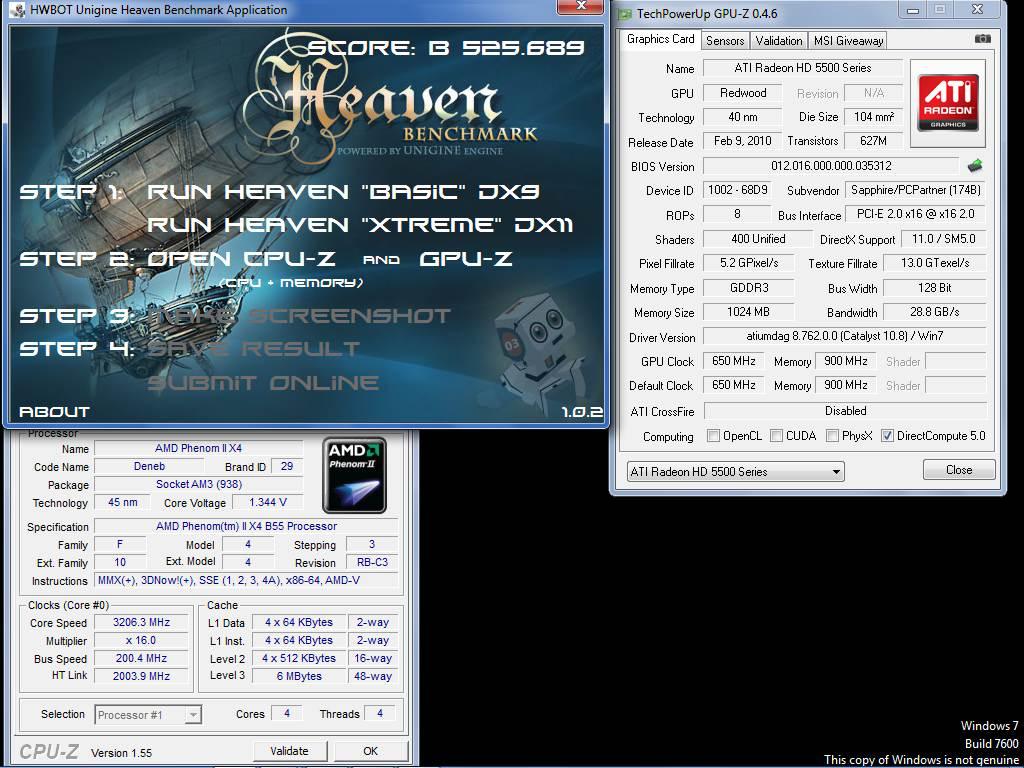Click Run Heaven "Xtreme" DX11
The width and height of the screenshot is (1024, 768).
point(360,225)
